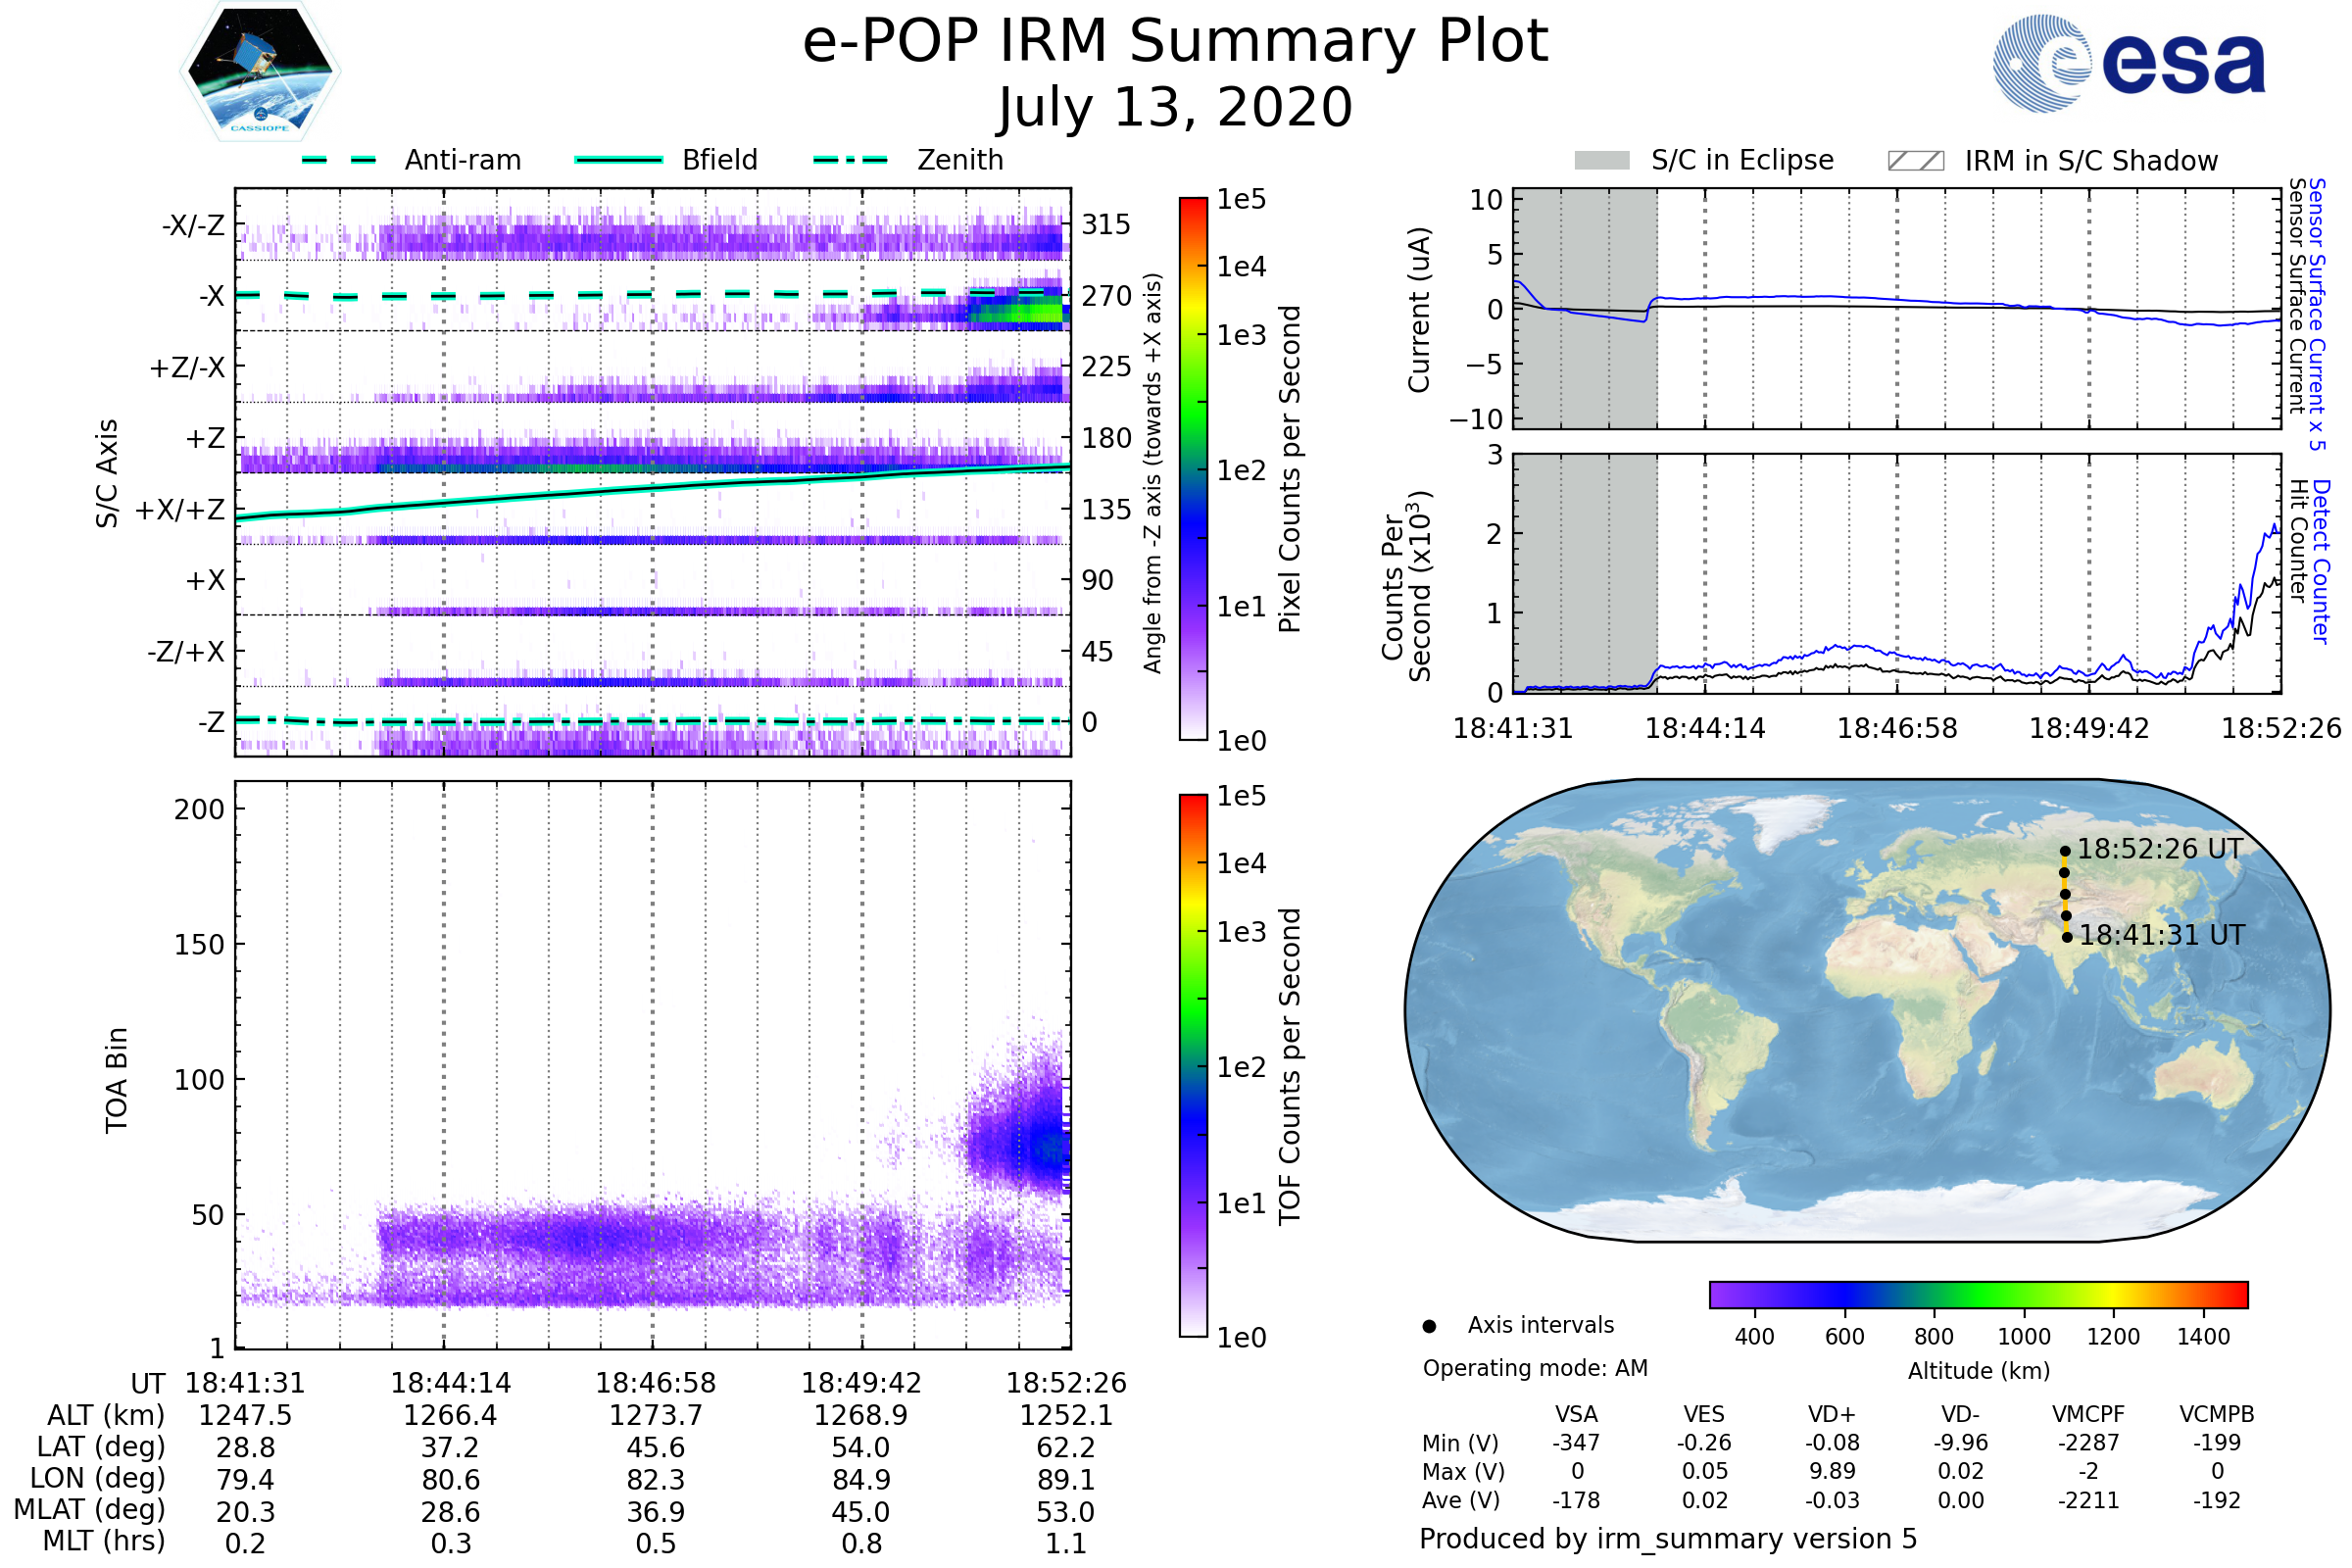The height and width of the screenshot is (1568, 2352).
Task: Click the Zenith dash-dot legend line
Action: coord(851,160)
